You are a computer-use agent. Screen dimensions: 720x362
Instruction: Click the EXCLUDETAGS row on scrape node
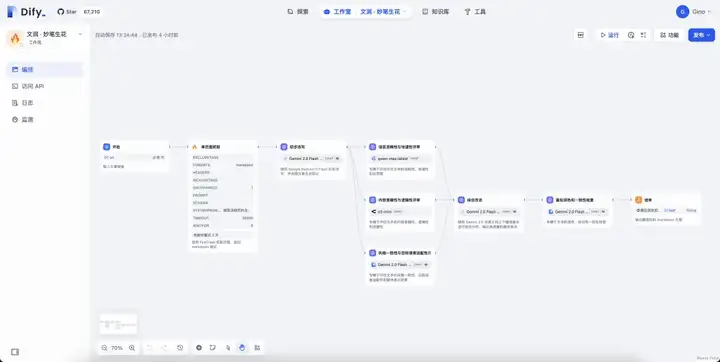[223, 158]
